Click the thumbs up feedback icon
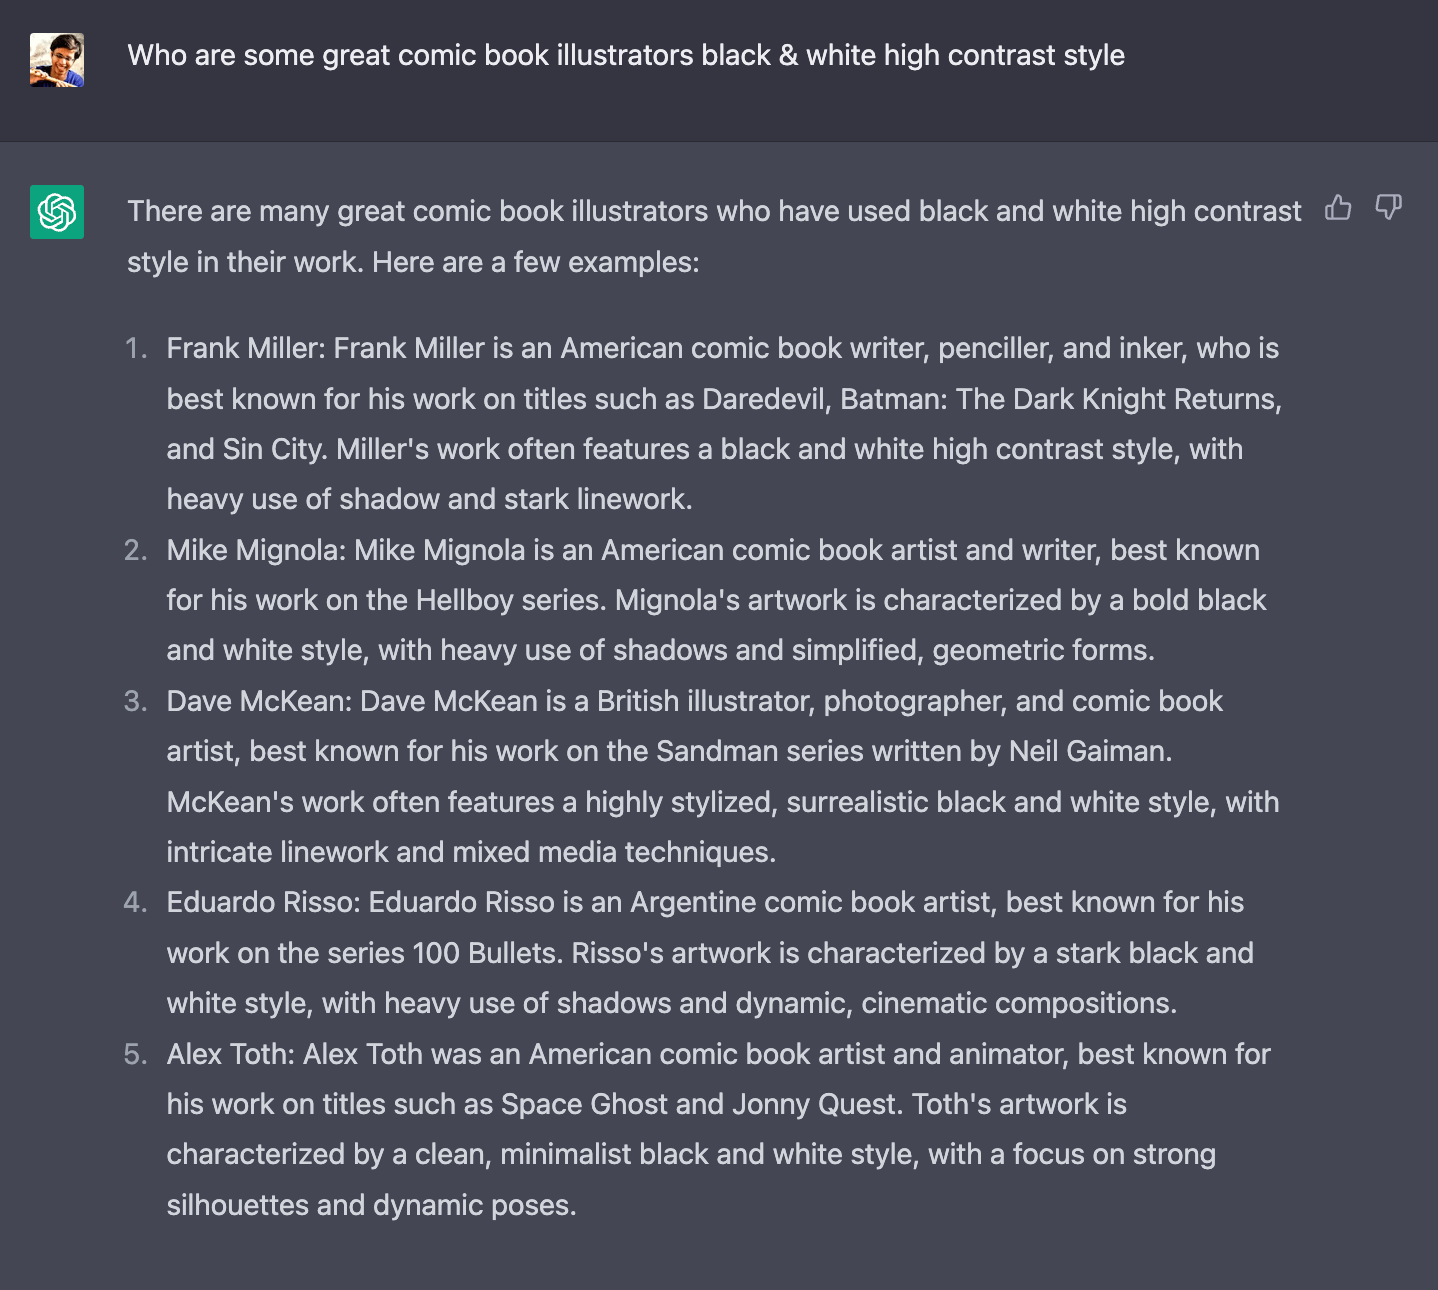 pos(1338,207)
